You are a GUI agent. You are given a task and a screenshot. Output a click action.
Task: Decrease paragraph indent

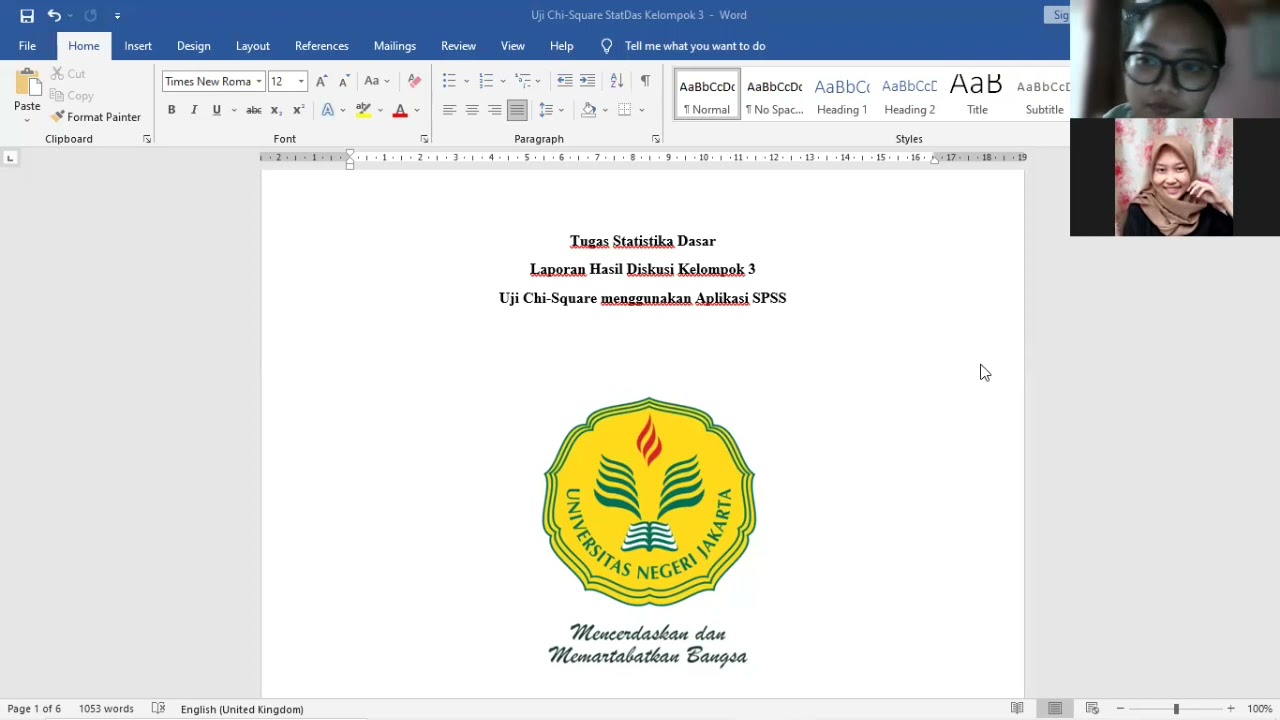[x=565, y=81]
